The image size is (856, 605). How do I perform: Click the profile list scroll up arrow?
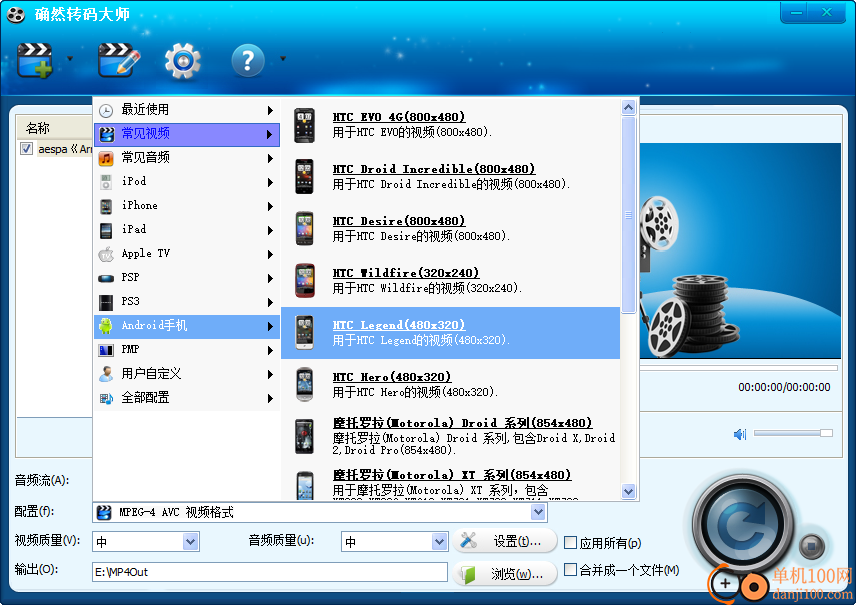628,108
